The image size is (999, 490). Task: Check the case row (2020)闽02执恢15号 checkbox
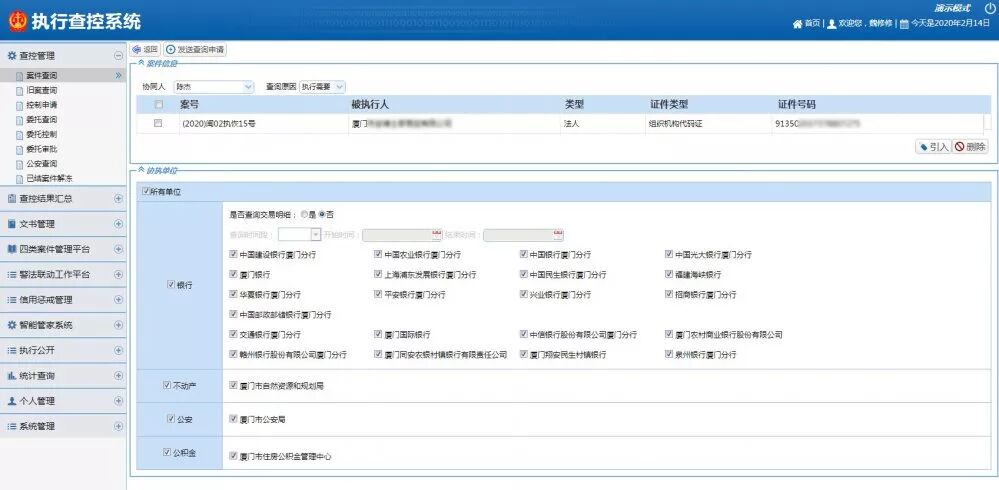tap(158, 124)
